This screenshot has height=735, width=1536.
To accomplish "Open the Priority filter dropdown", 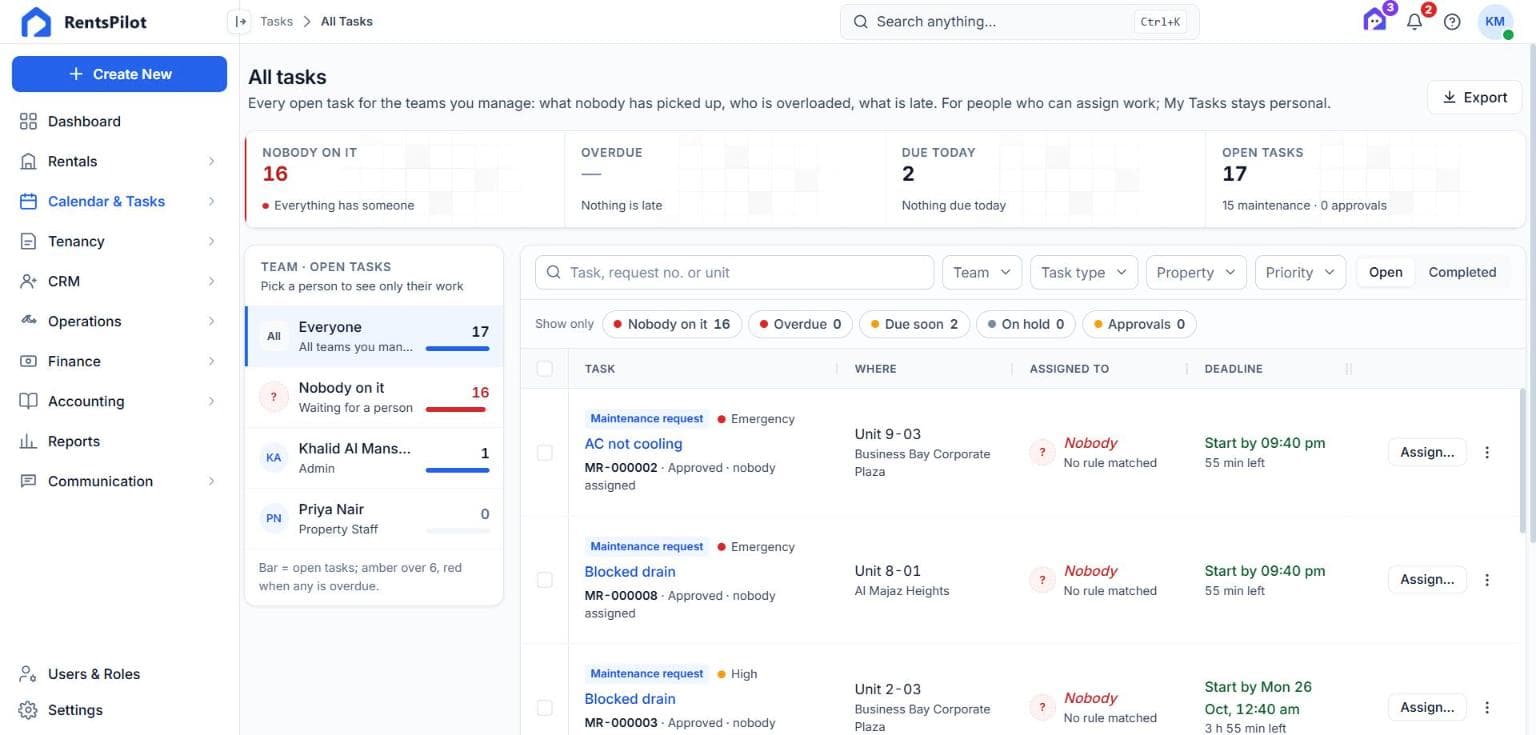I will click(1300, 272).
